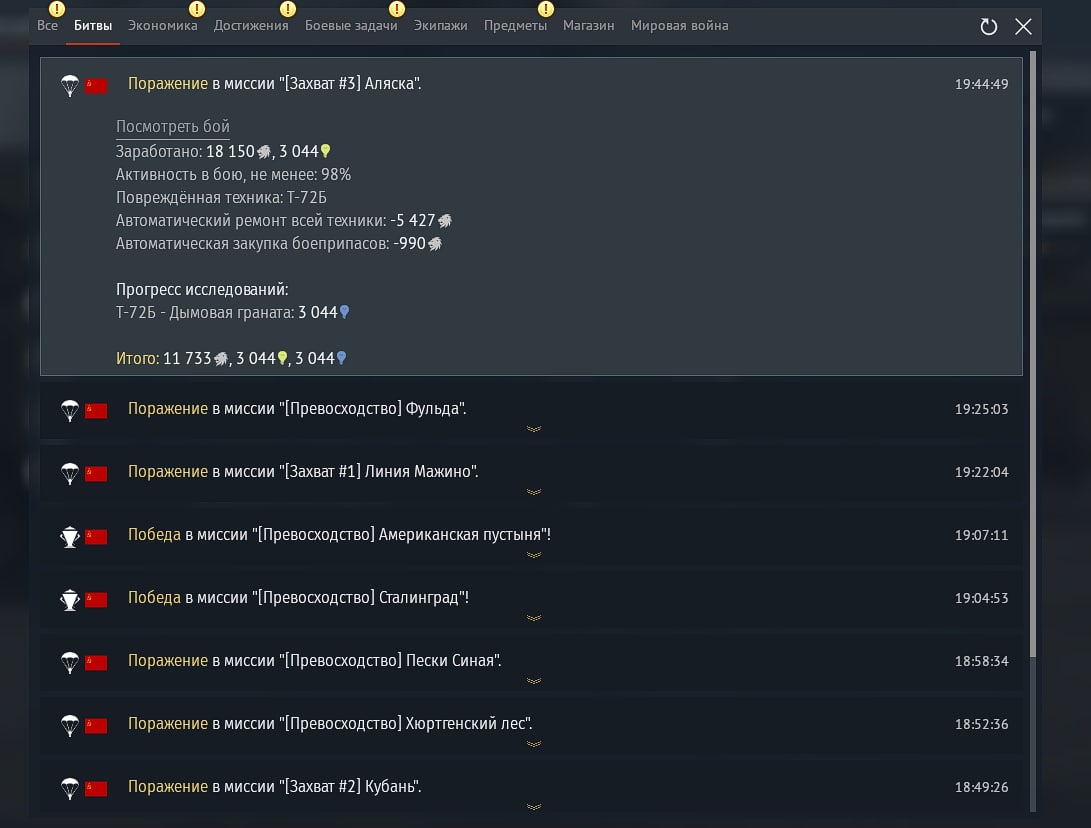Expand the Кубань entry chevron

(x=534, y=807)
